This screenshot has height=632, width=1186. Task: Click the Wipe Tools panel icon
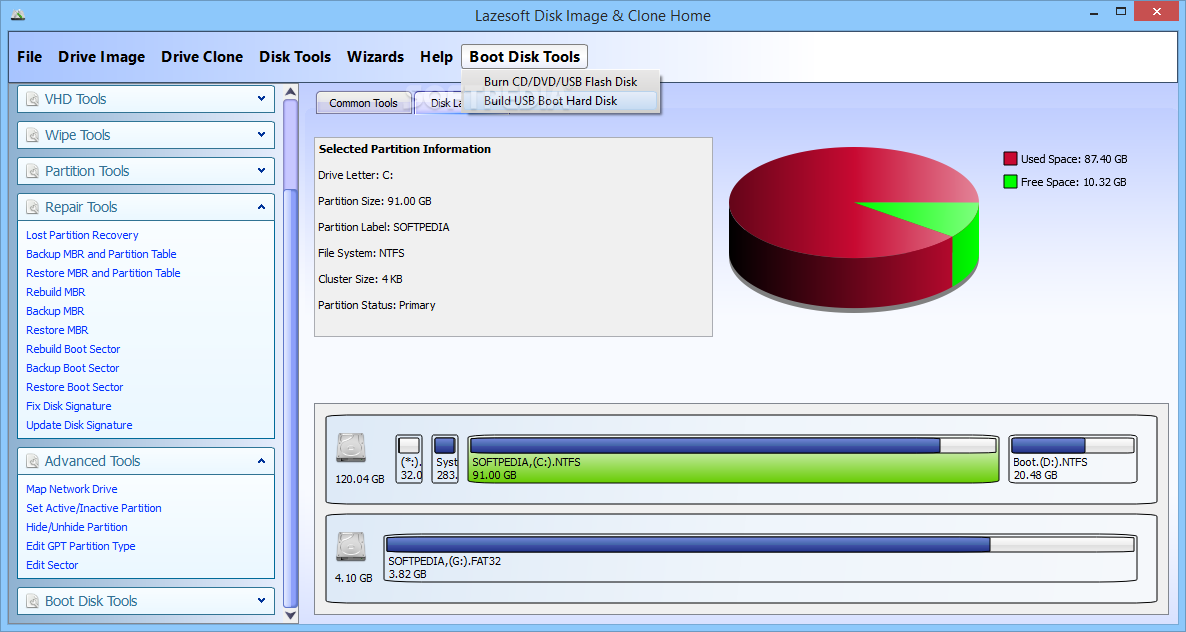click(x=33, y=135)
